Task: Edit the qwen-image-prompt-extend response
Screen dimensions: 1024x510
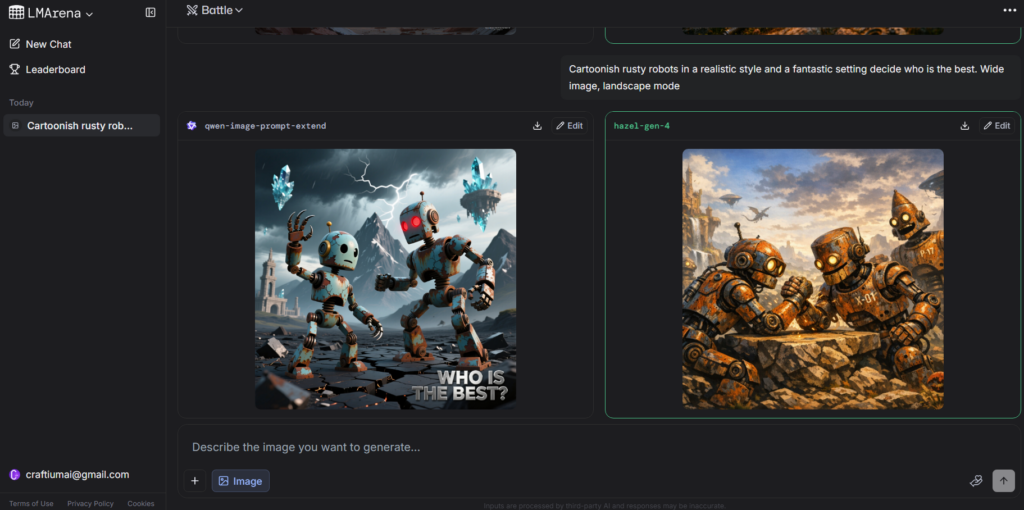Action: click(568, 126)
